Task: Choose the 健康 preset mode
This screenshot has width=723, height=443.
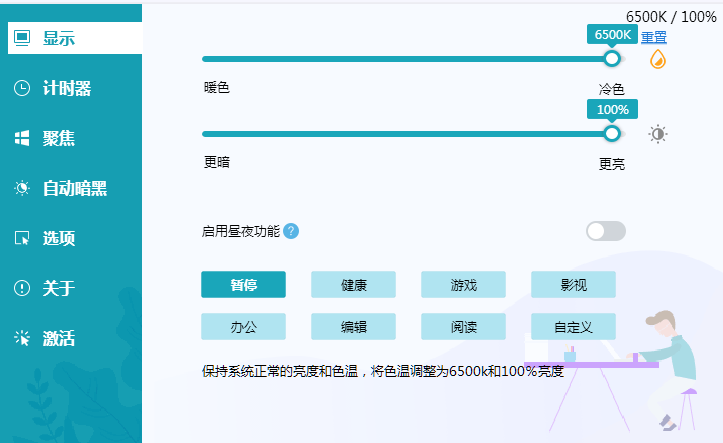Action: (x=353, y=285)
